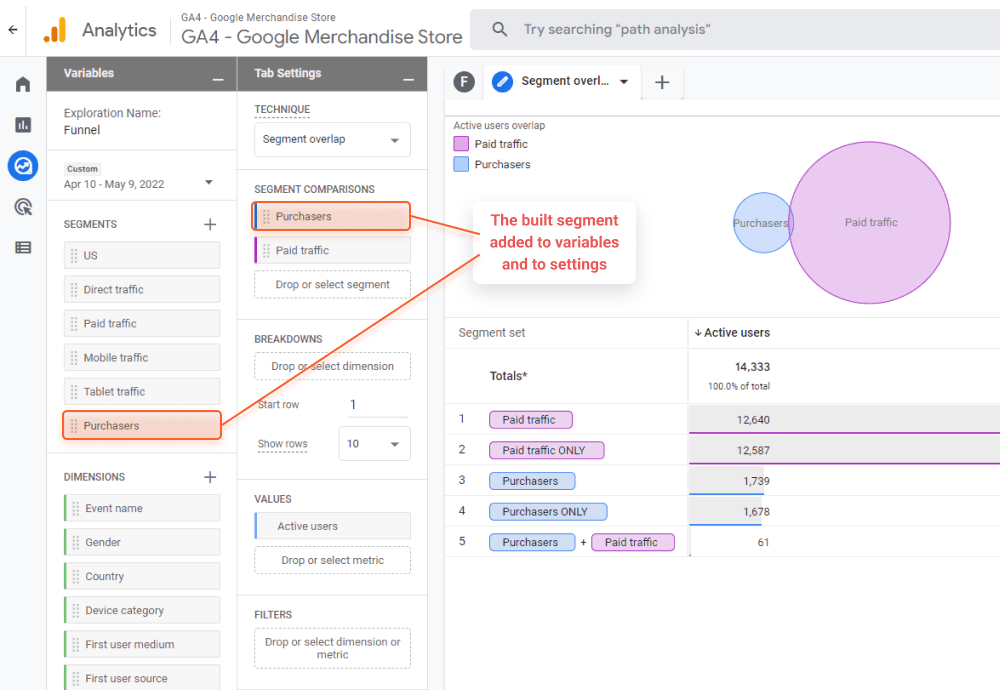Image resolution: width=1000 pixels, height=690 pixels.
Task: Click Purchasers chip in row 5
Action: pos(532,542)
